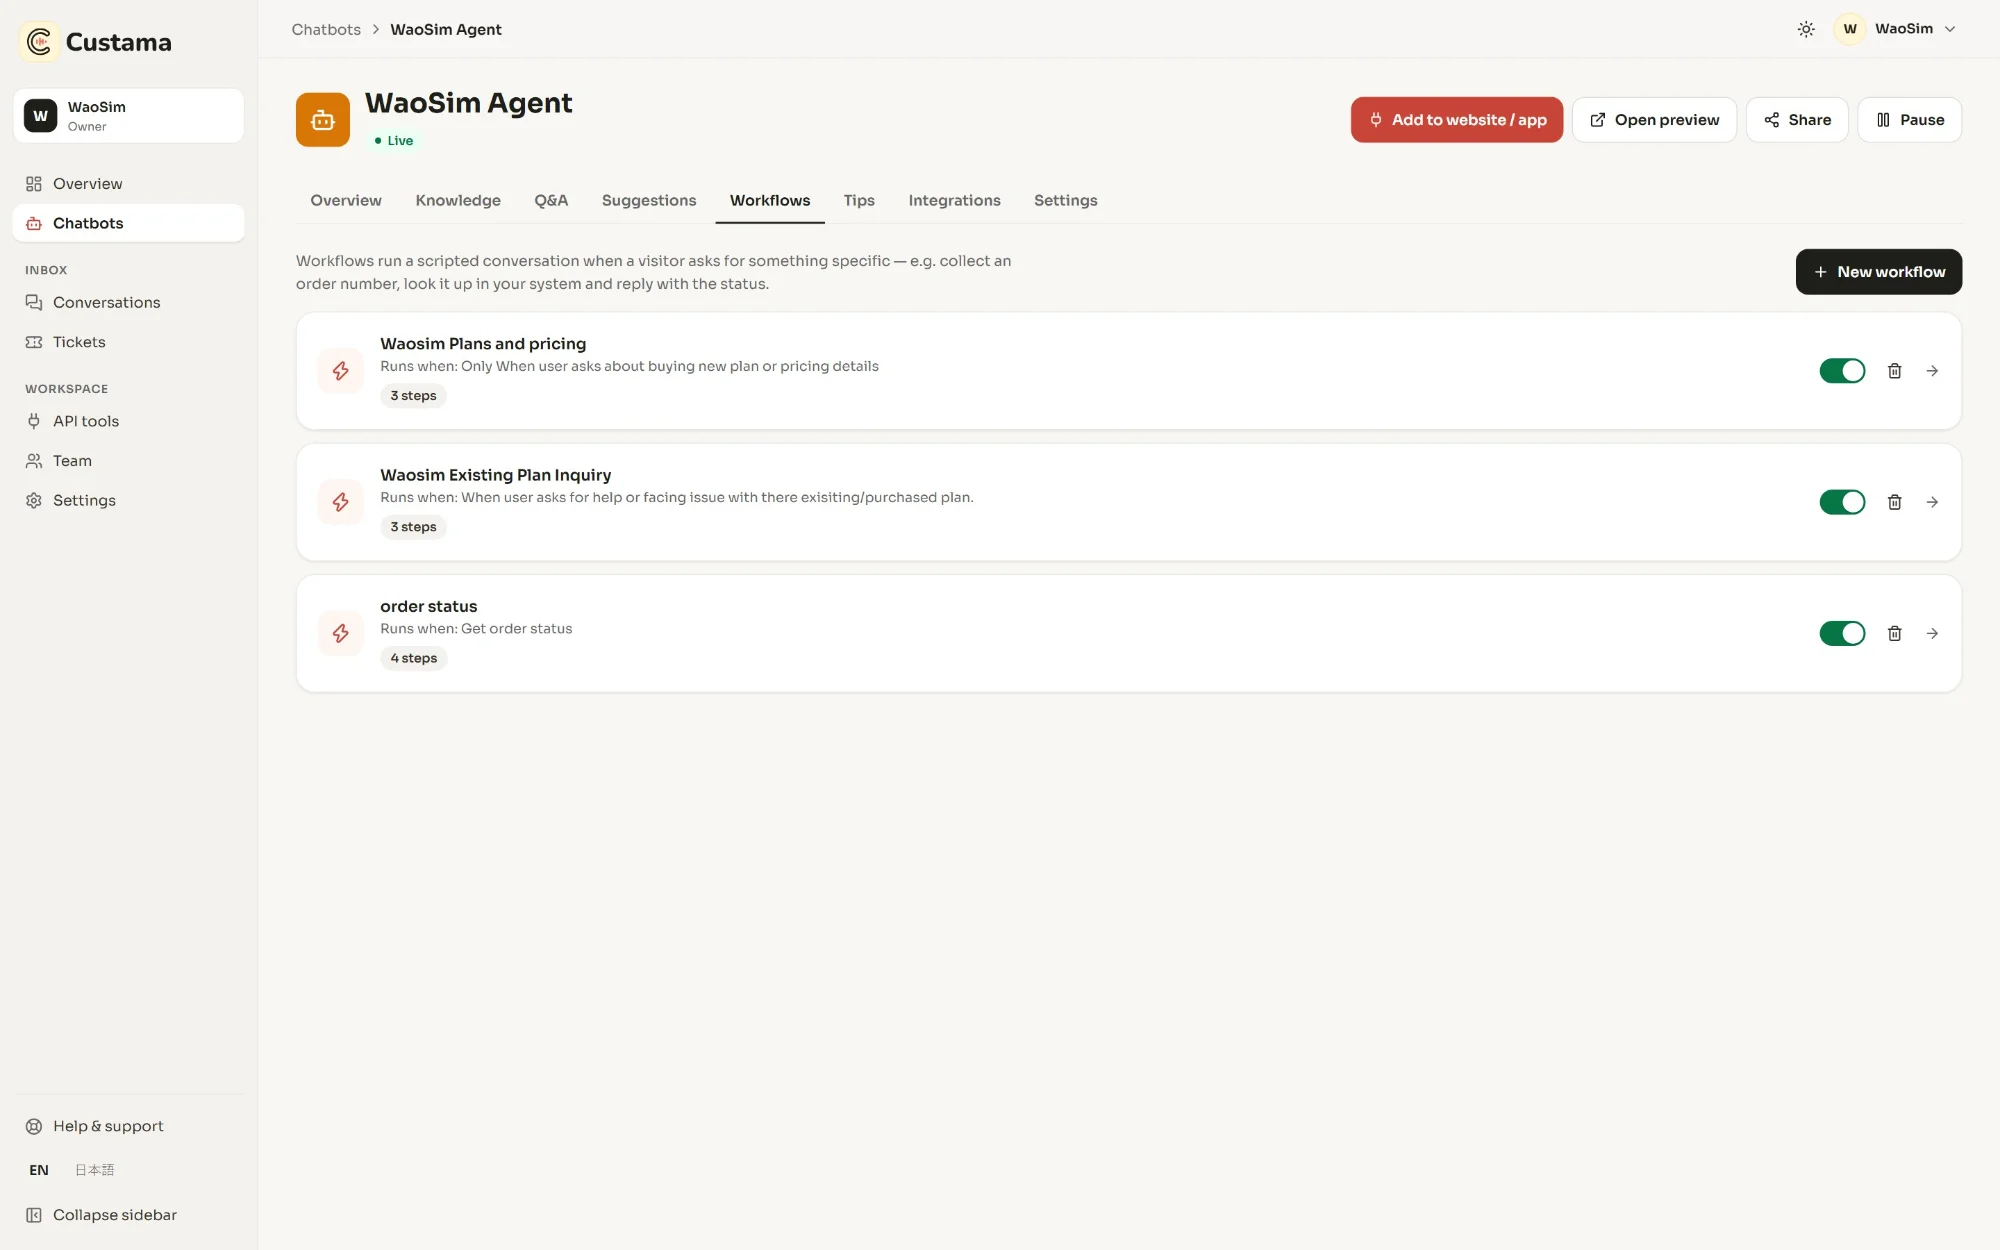2000x1250 pixels.
Task: Click 3 steps badge under Existing Plan Inquiry
Action: (x=413, y=527)
